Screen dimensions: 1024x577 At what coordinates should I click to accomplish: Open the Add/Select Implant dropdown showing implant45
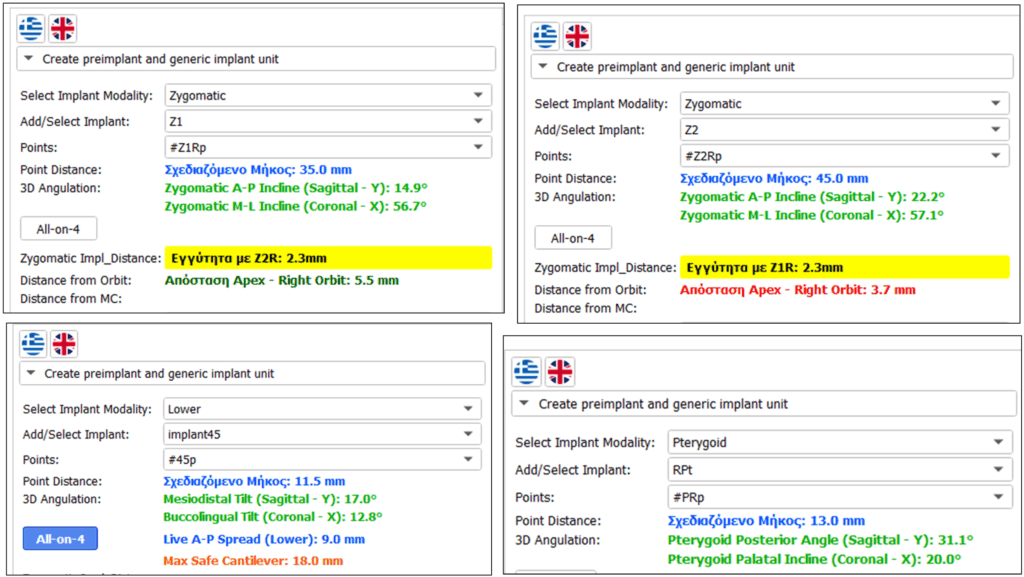(322, 434)
